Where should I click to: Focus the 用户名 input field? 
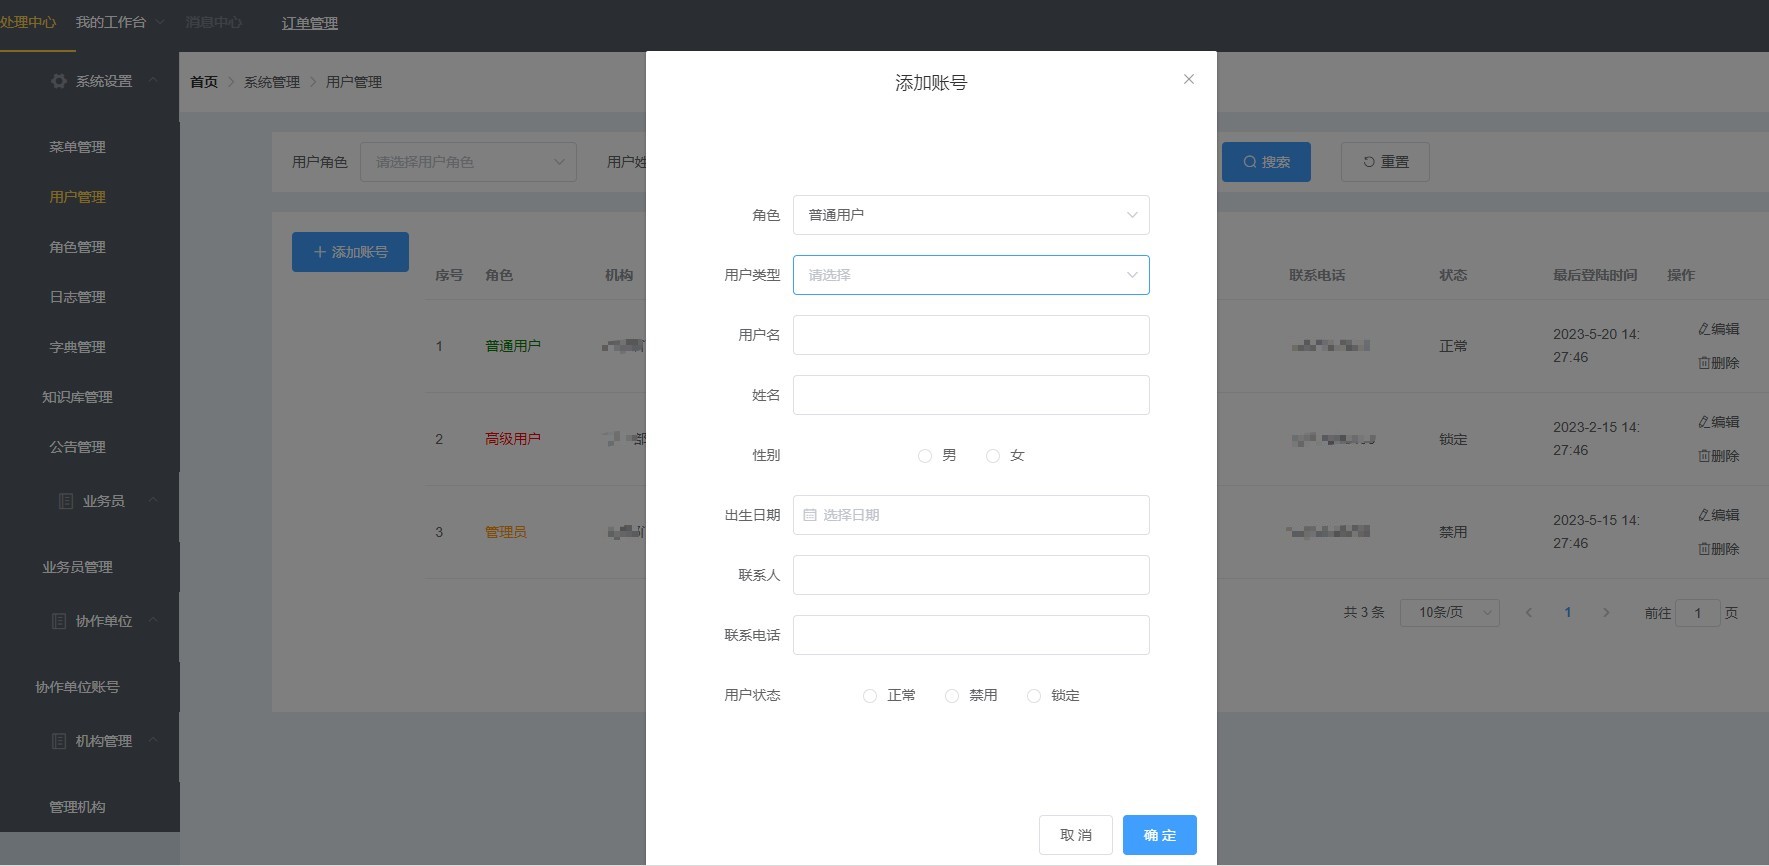coord(971,335)
